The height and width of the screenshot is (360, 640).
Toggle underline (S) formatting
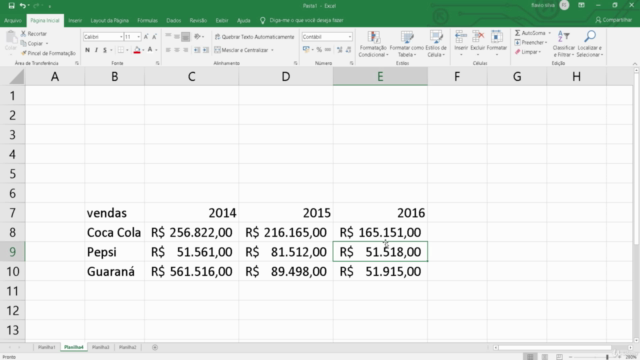tap(105, 50)
